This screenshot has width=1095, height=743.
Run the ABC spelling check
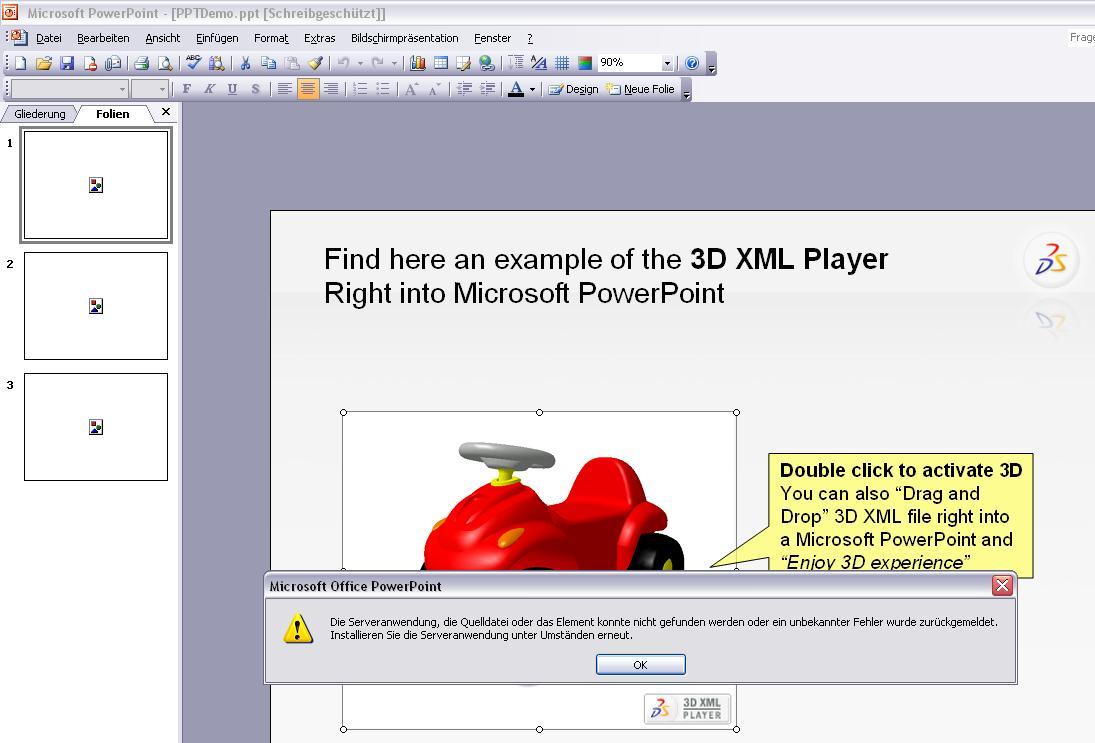pyautogui.click(x=193, y=64)
